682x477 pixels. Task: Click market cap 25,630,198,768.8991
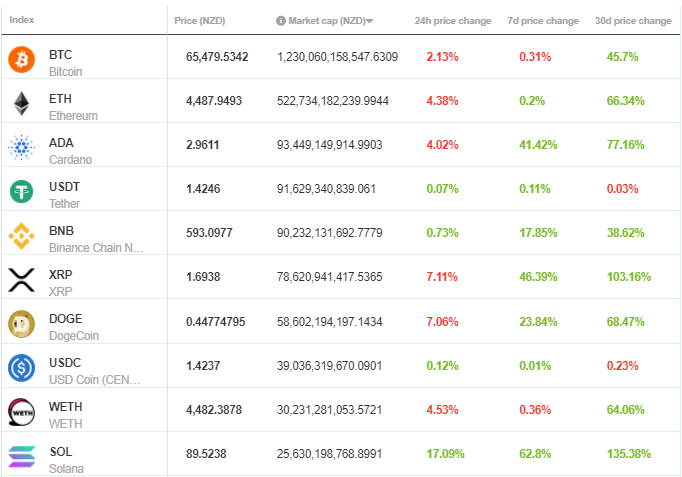click(329, 454)
